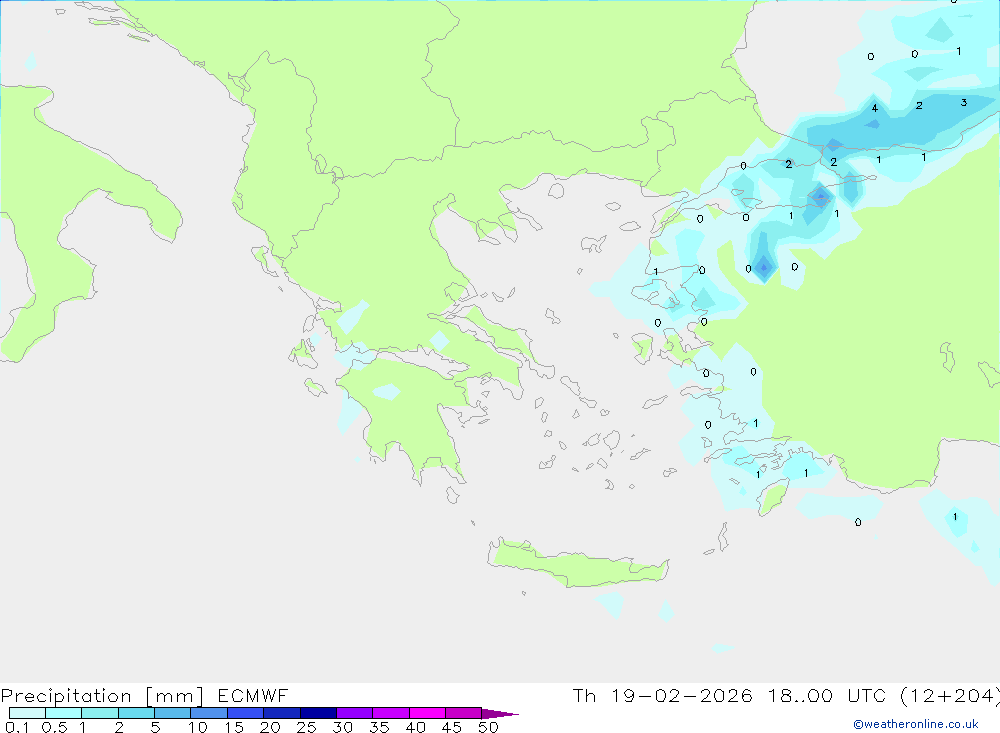This screenshot has width=1000, height=733.
Task: Click the '4' precipitation value on map
Action: (x=875, y=108)
